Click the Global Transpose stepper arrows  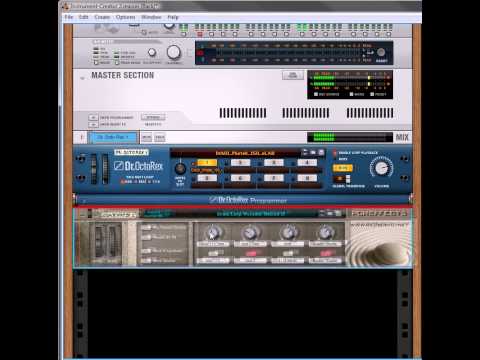[348, 179]
